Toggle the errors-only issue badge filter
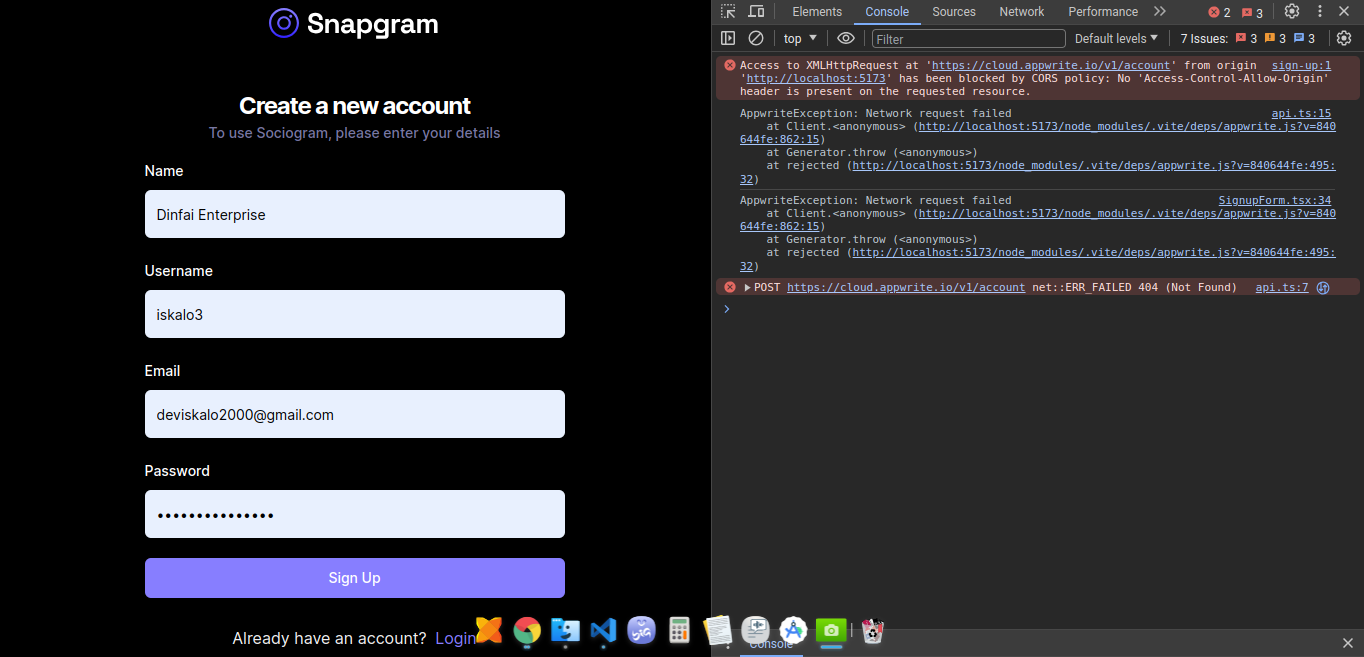This screenshot has width=1364, height=657. tap(1245, 38)
